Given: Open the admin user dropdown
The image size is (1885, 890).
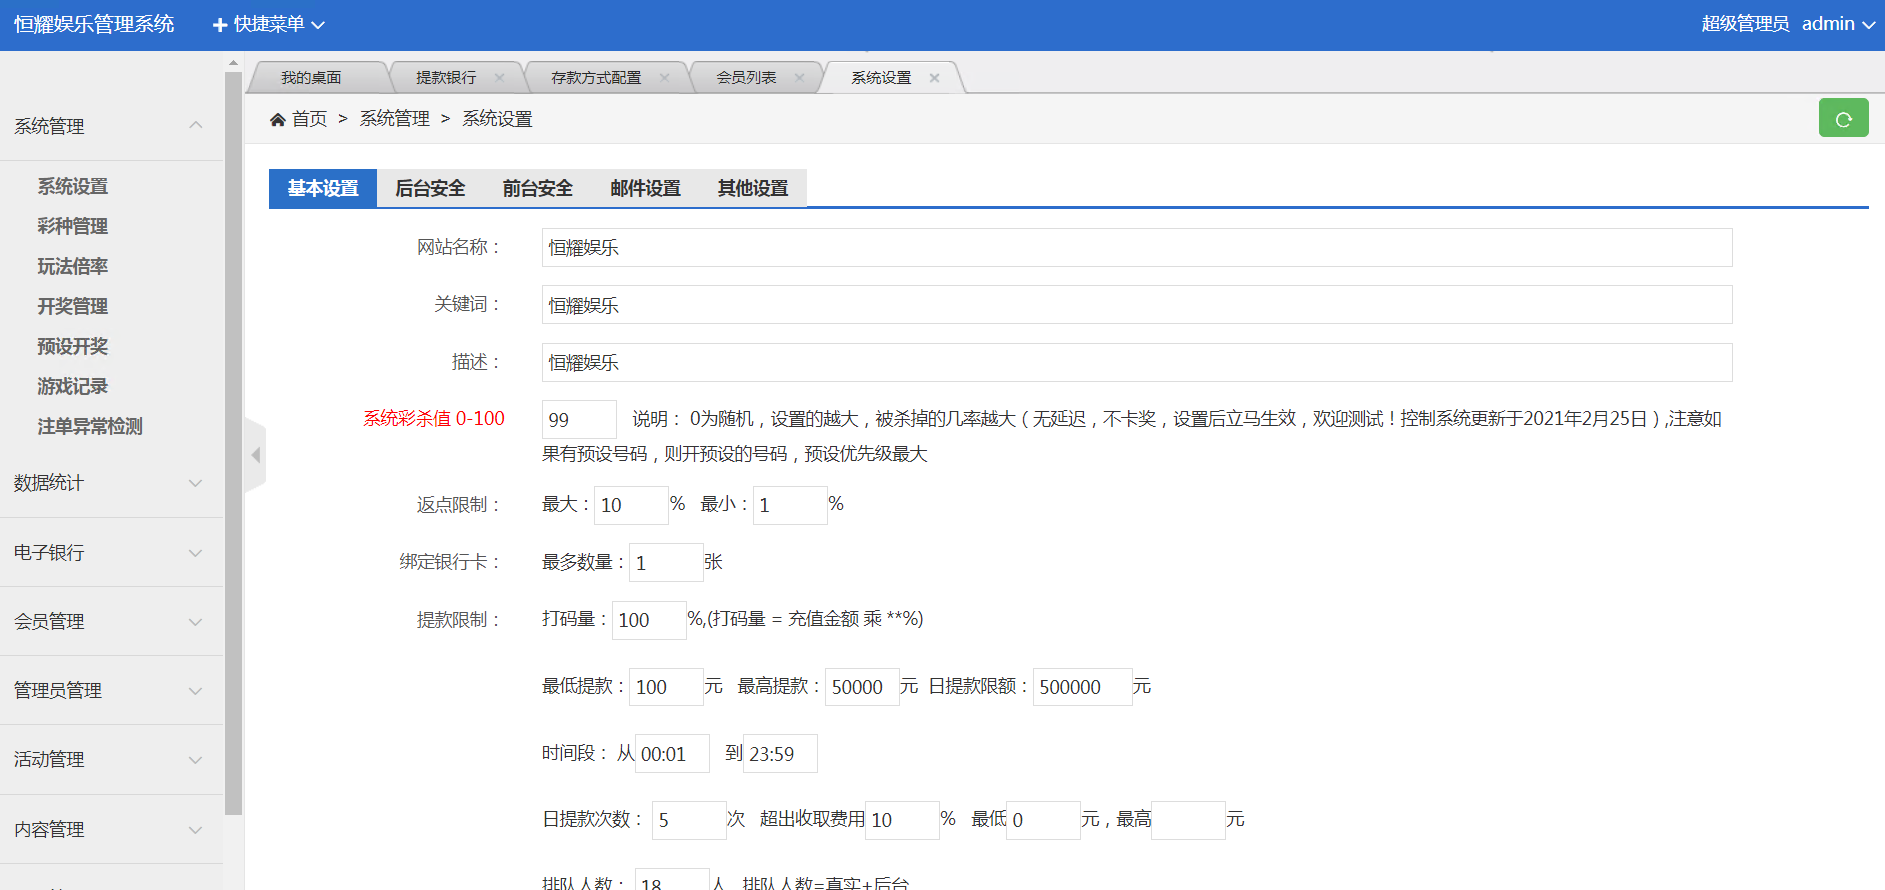Looking at the screenshot, I should (x=1837, y=24).
